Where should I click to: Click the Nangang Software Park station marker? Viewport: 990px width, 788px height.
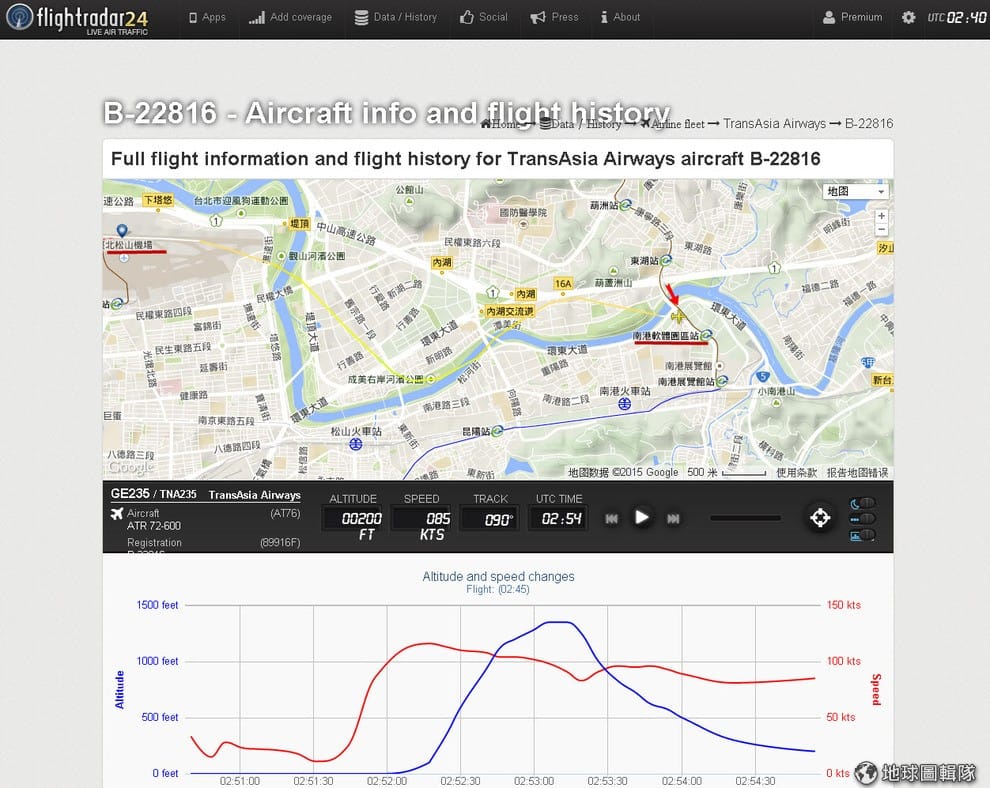(x=706, y=335)
